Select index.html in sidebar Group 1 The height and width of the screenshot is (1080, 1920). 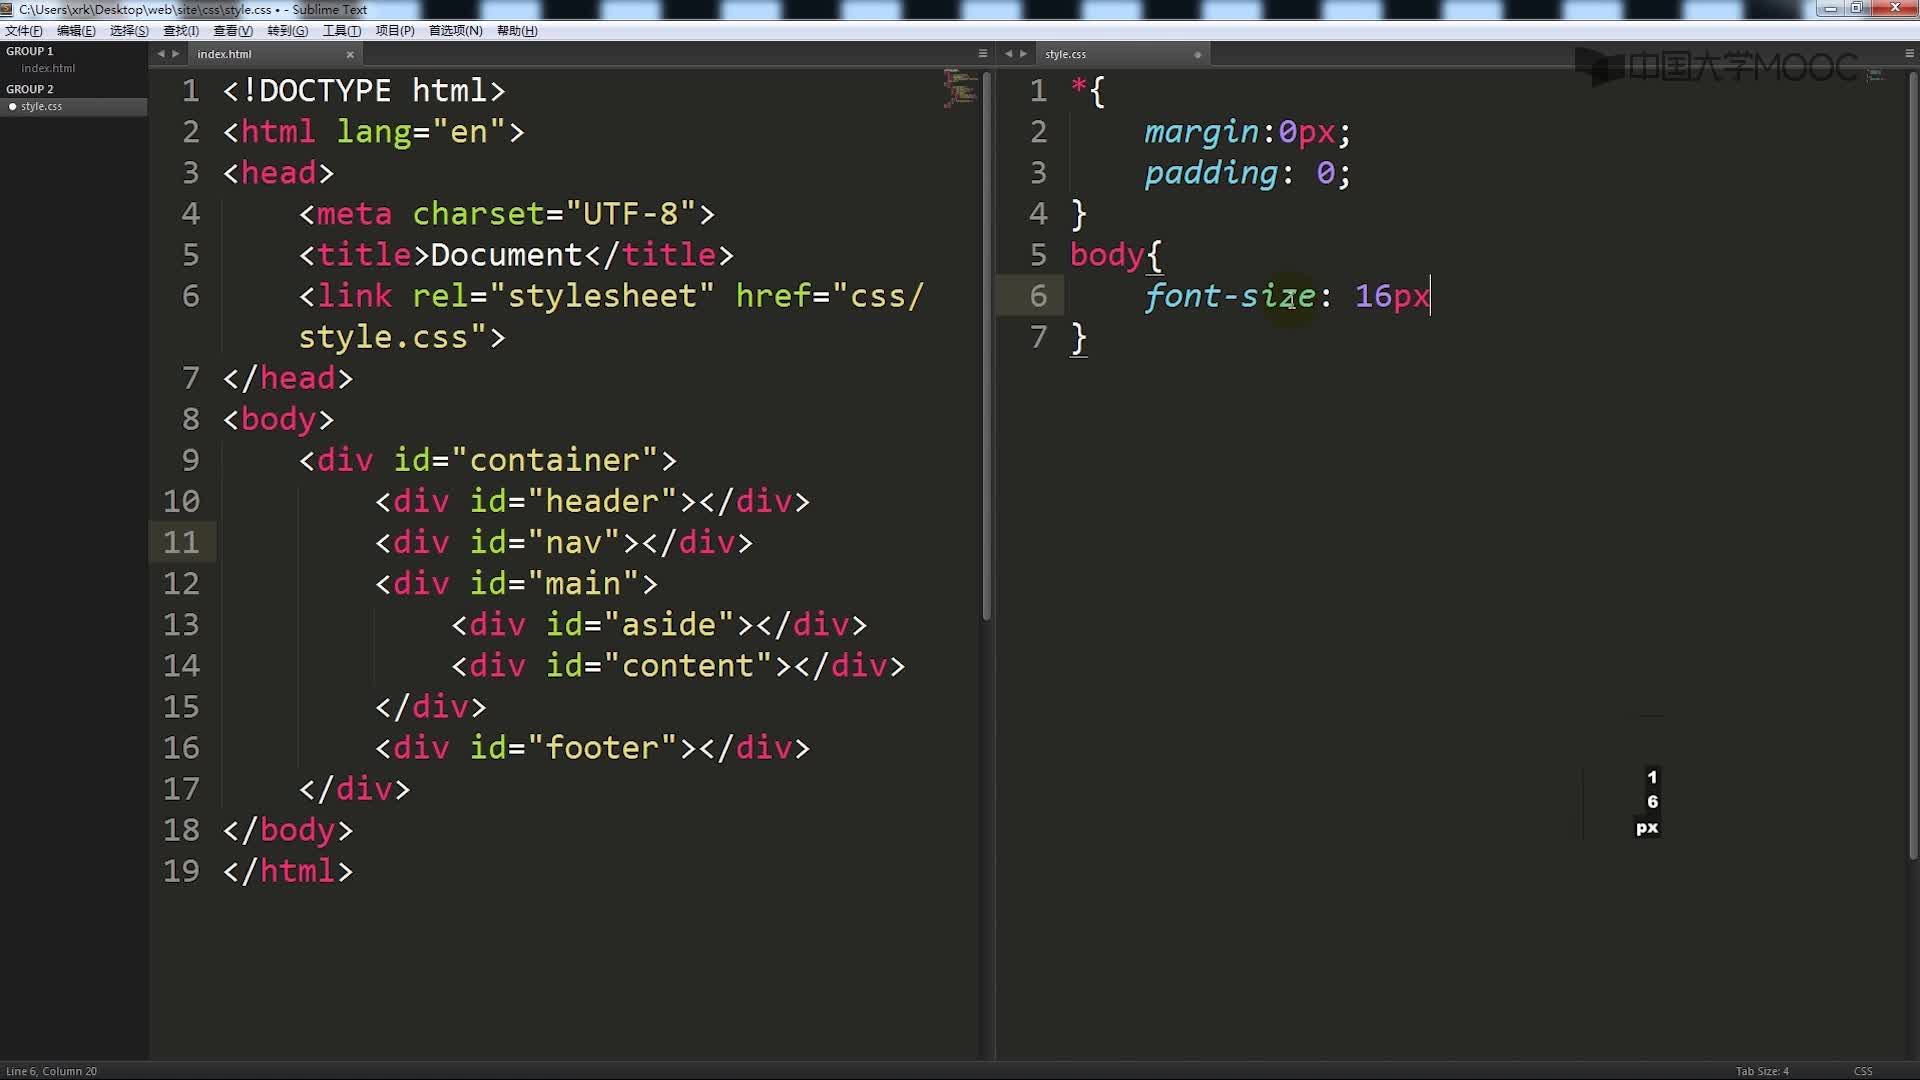click(48, 68)
